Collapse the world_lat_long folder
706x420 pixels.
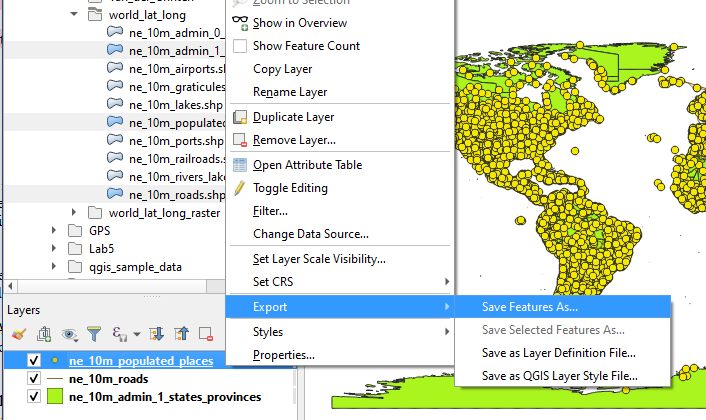[x=74, y=15]
